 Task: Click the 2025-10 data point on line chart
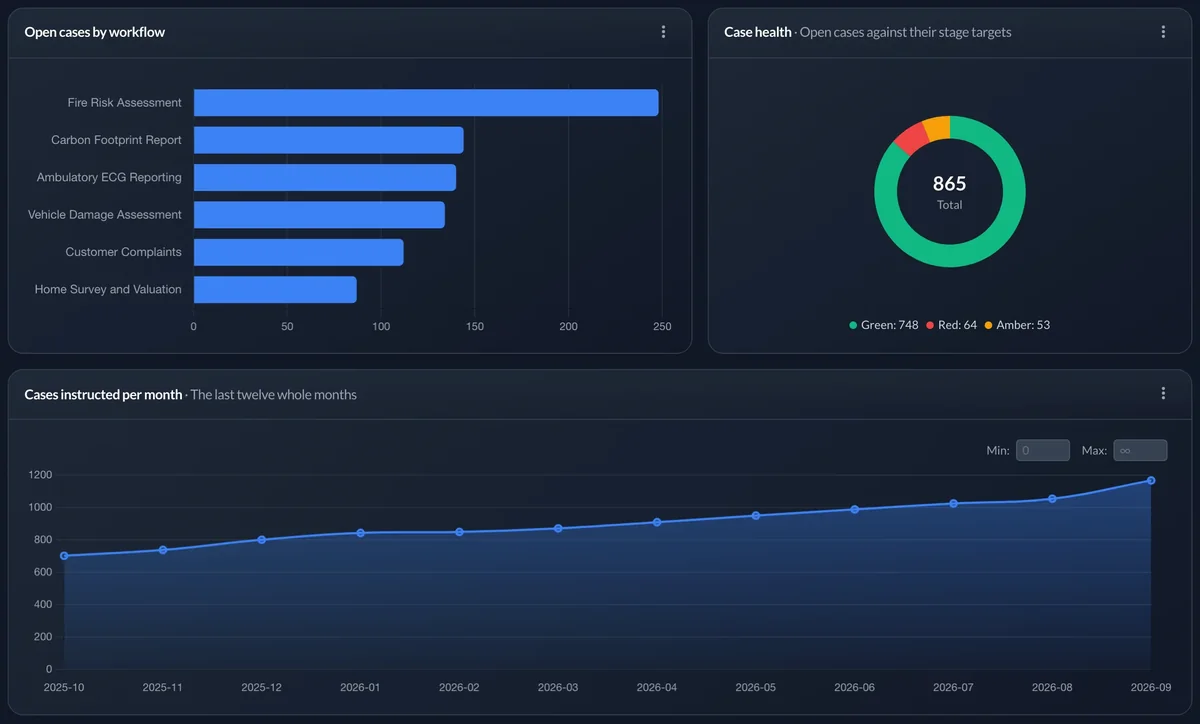64,556
